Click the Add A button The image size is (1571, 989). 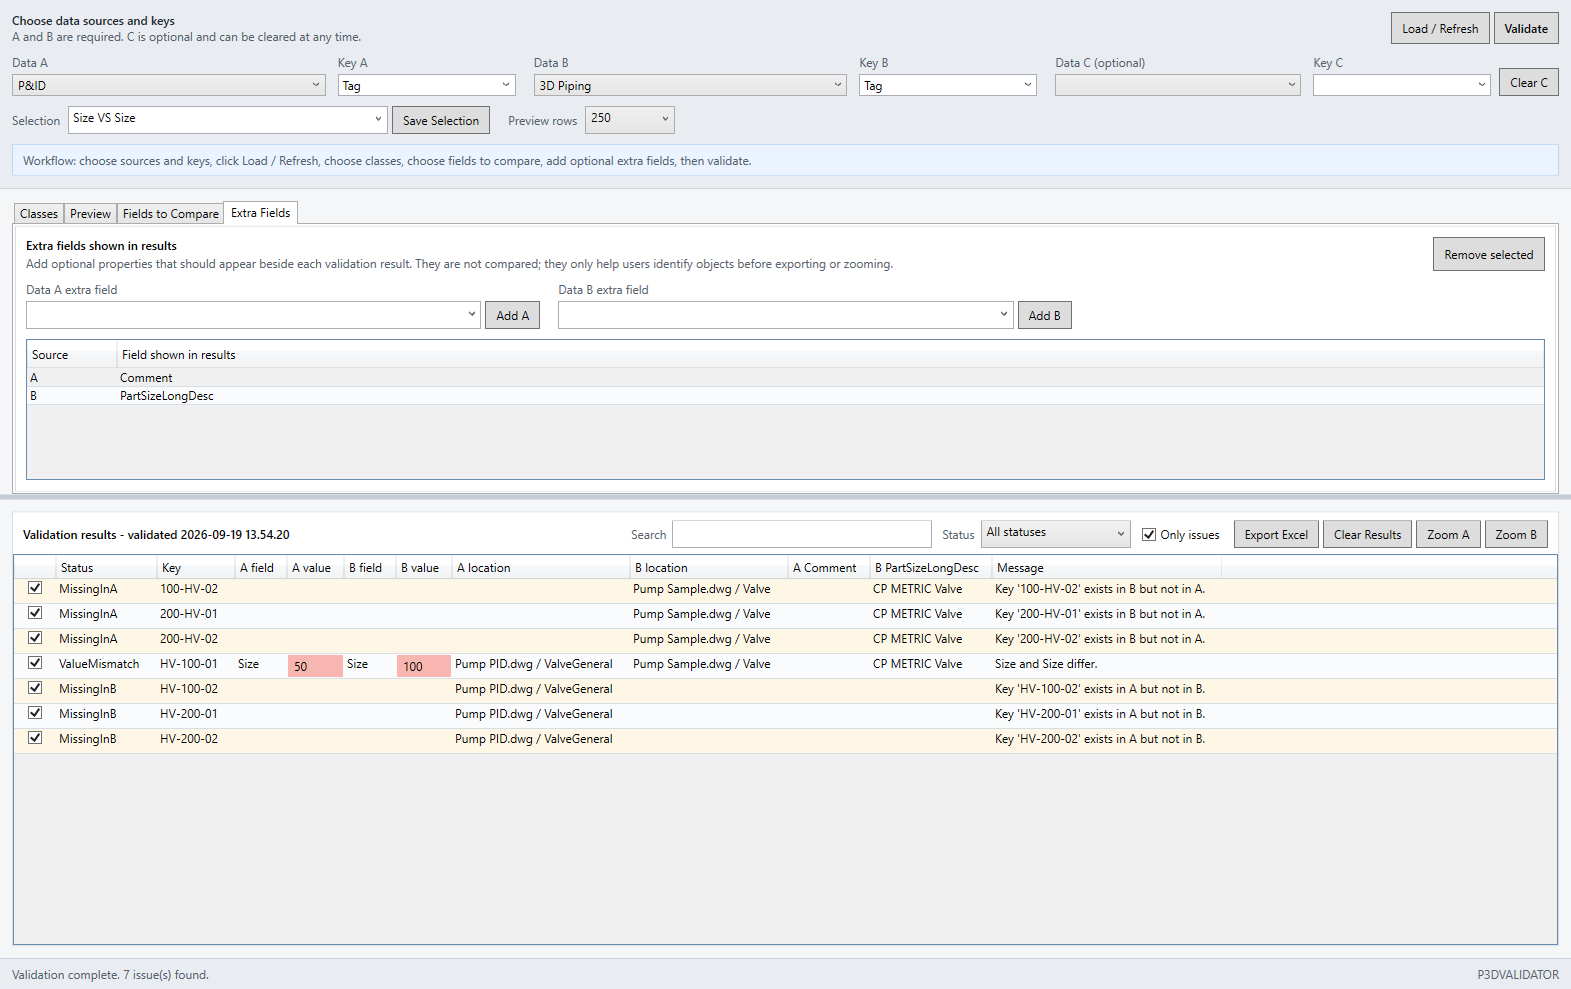coord(512,315)
